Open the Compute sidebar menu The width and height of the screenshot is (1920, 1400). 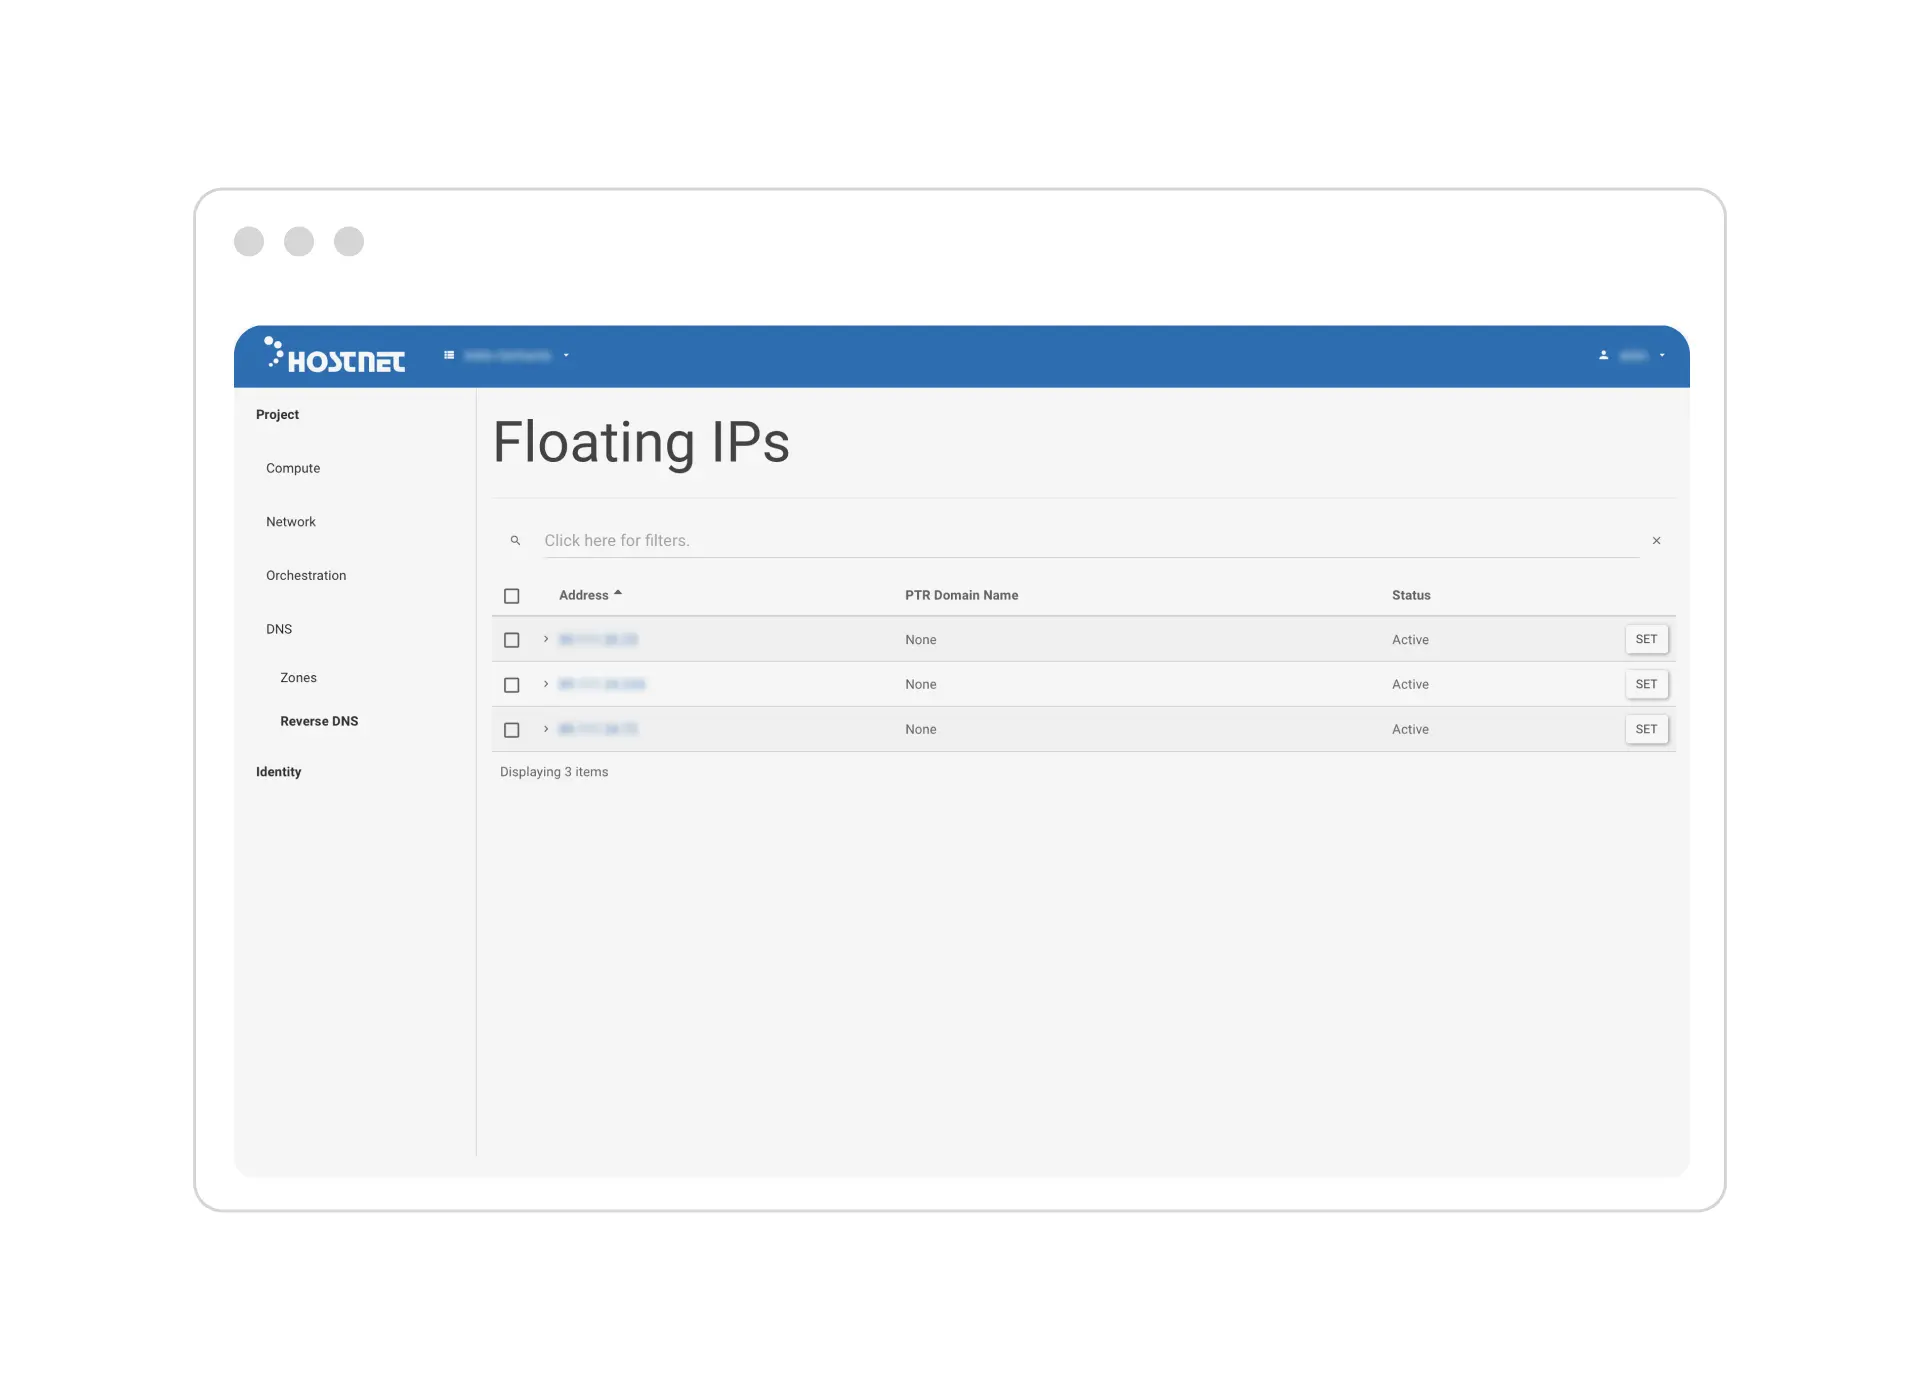tap(293, 468)
